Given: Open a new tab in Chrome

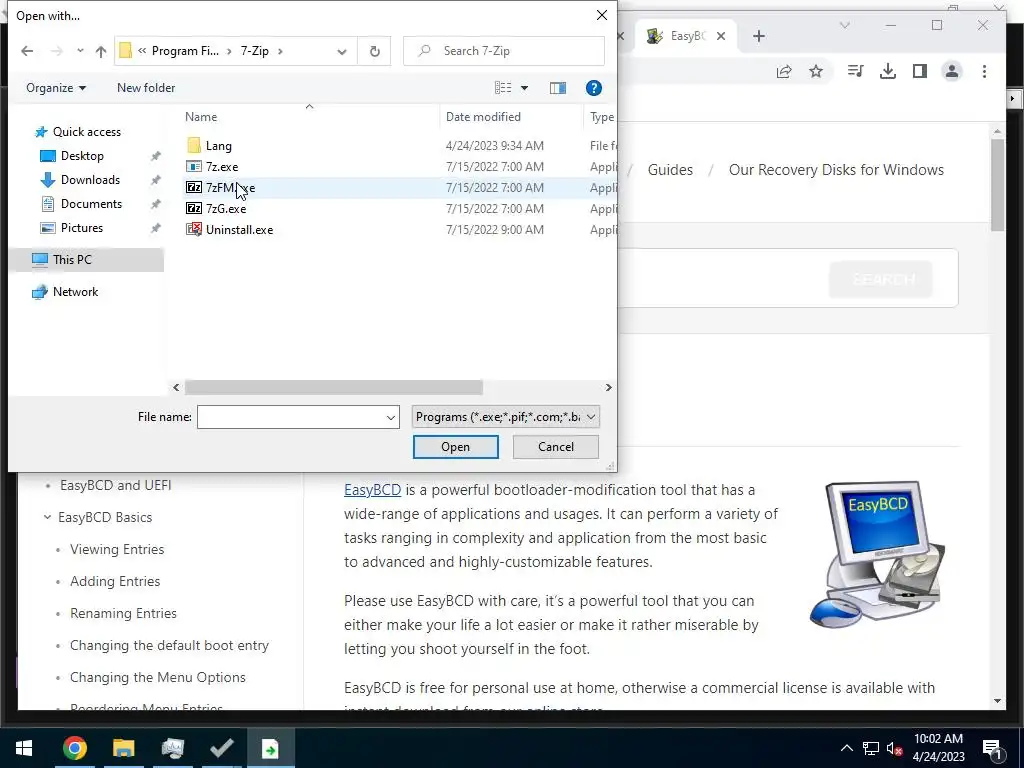Looking at the screenshot, I should coord(758,36).
